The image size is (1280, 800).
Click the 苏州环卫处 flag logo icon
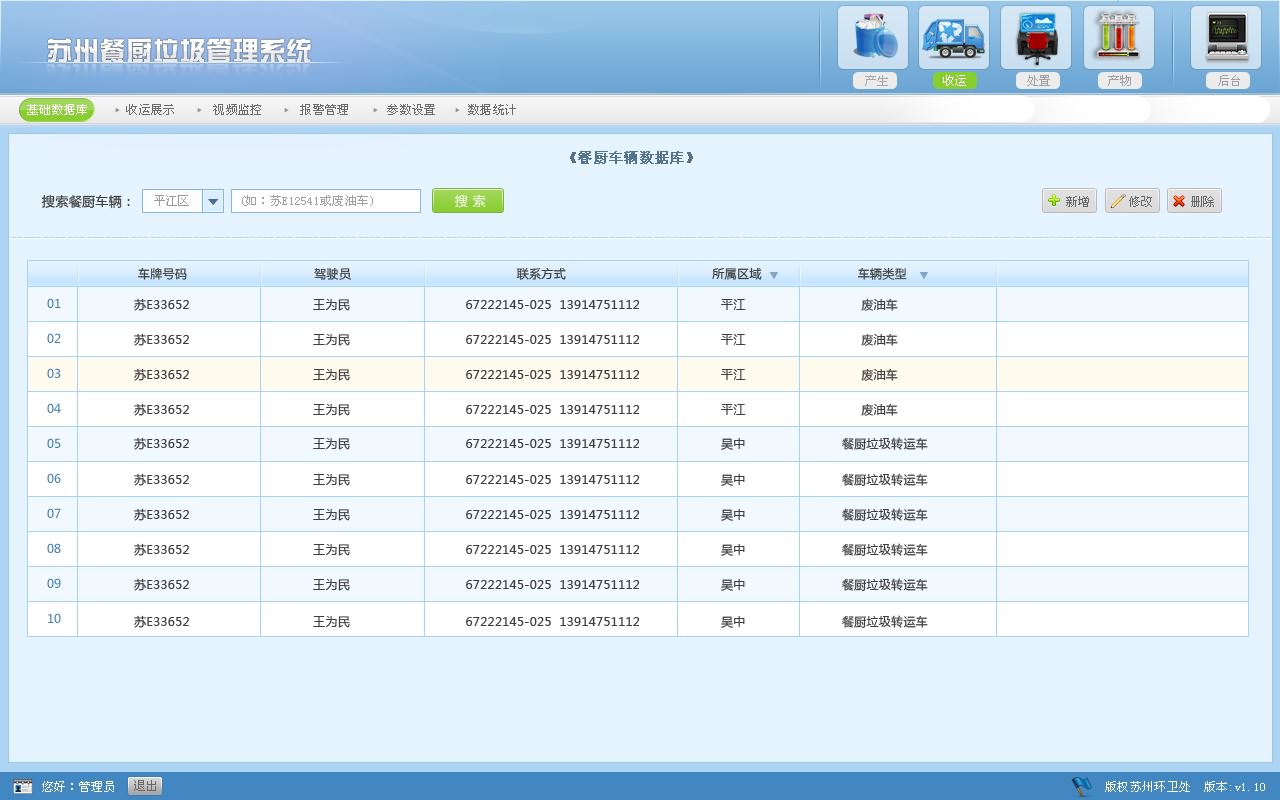pyautogui.click(x=1082, y=787)
